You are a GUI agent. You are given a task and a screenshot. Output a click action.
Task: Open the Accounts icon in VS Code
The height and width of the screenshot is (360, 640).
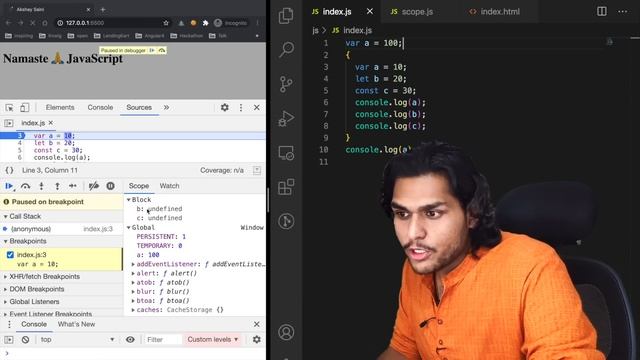click(x=286, y=332)
